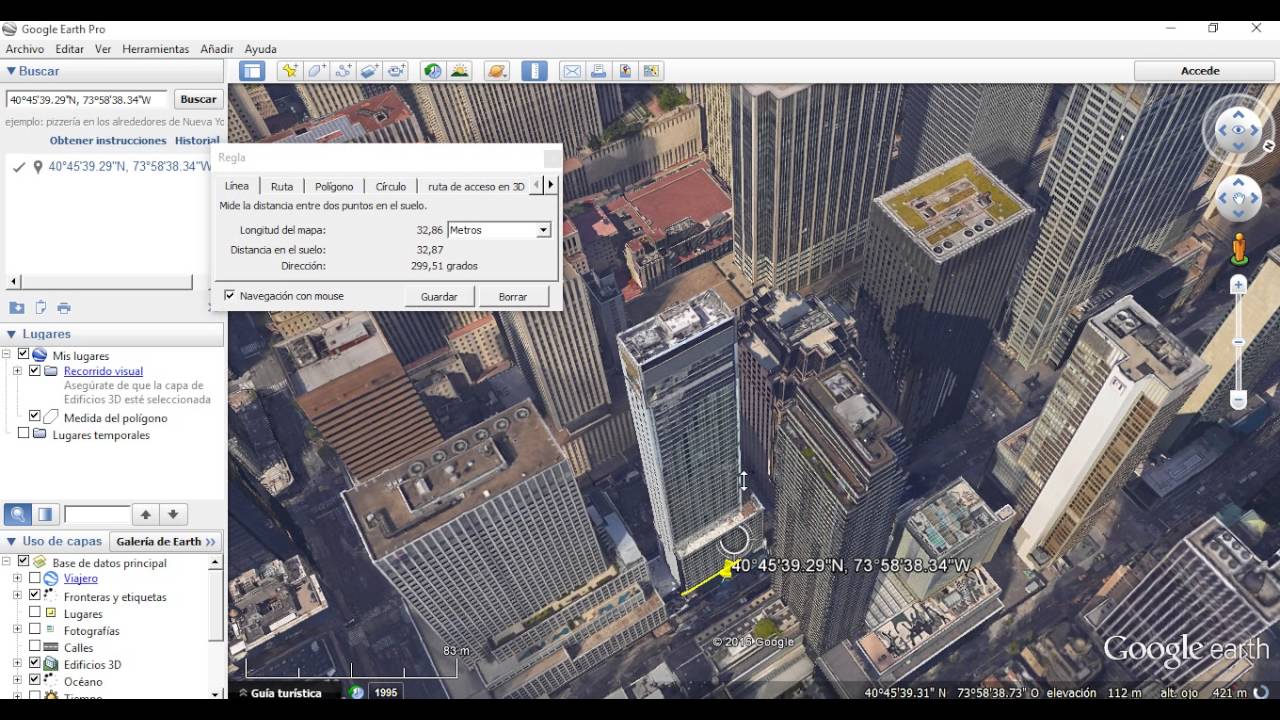The image size is (1280, 720).
Task: Open the planet switcher icon
Action: [496, 71]
